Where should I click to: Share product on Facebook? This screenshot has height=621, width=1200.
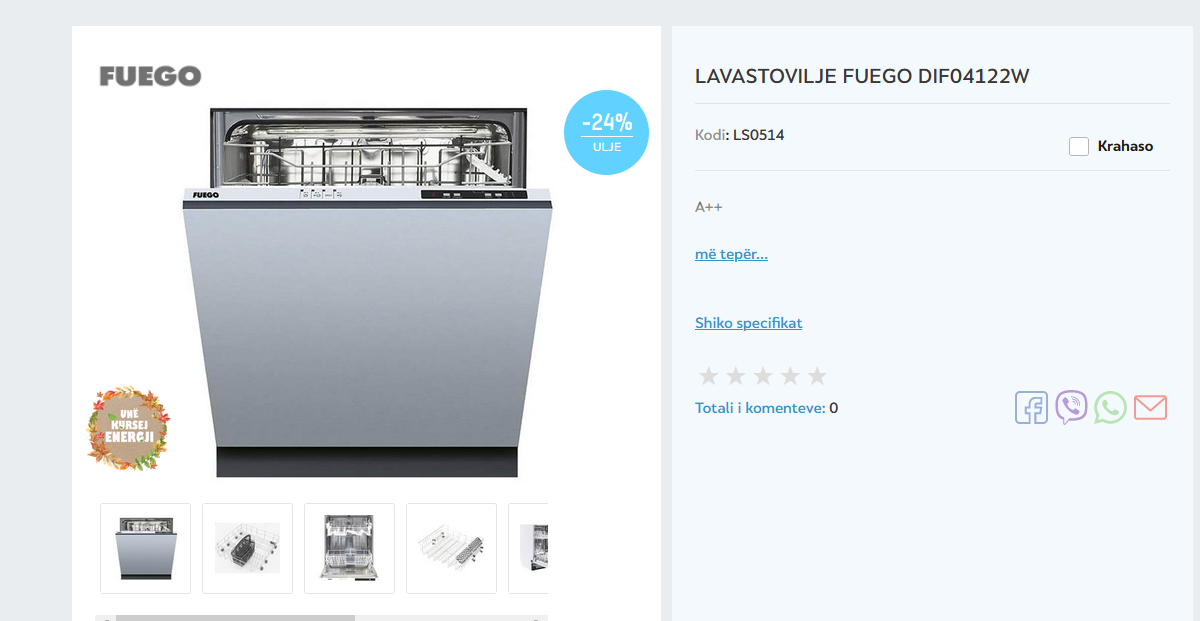[1031, 408]
